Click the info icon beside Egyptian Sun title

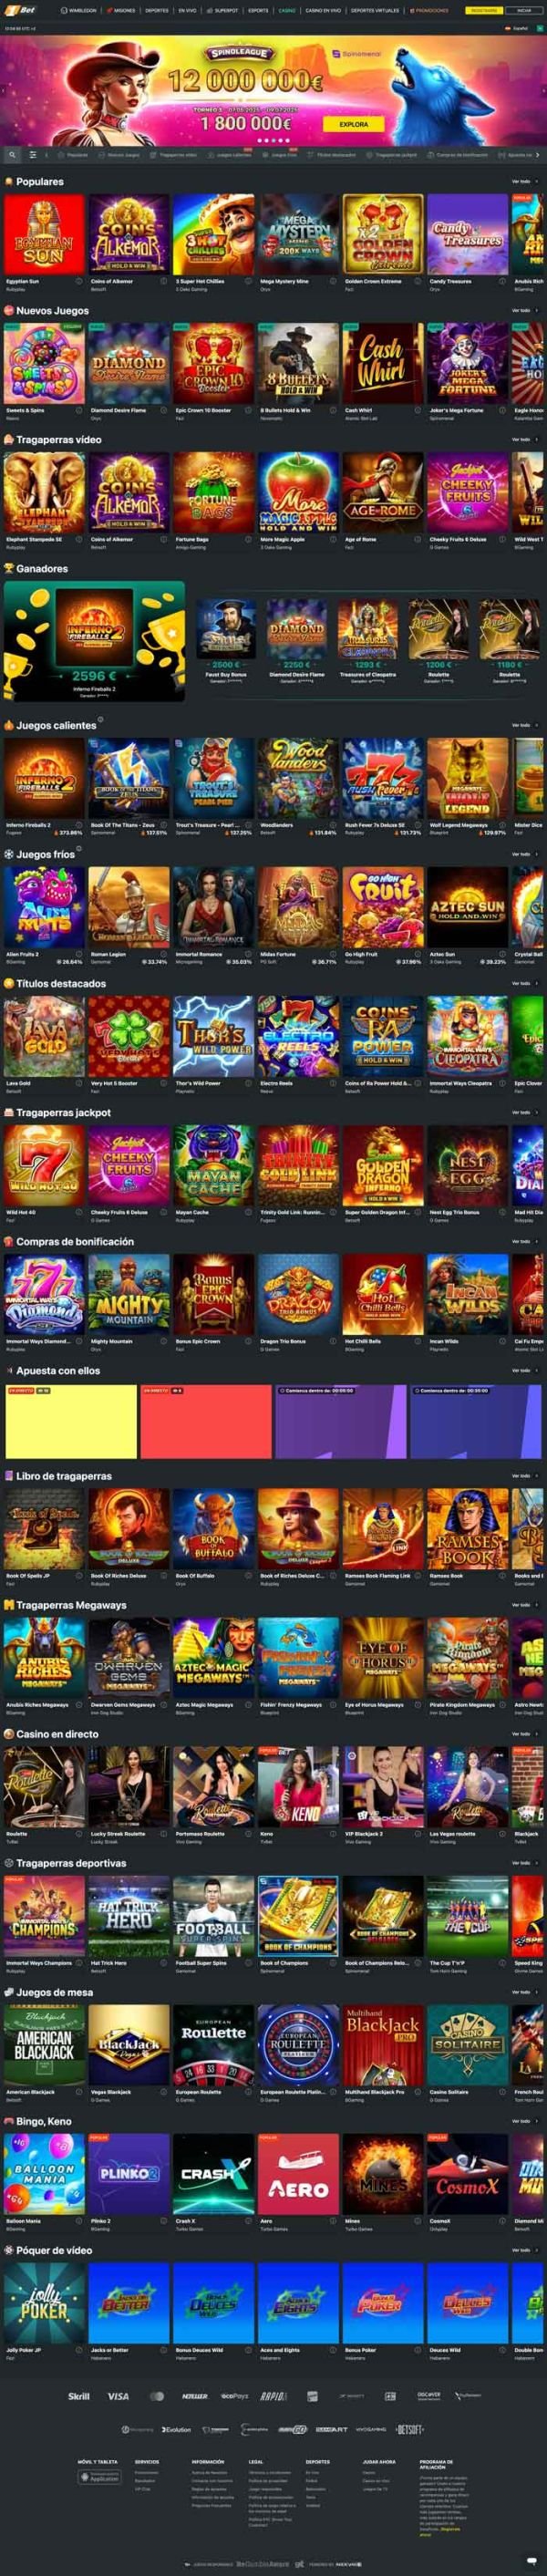(80, 281)
